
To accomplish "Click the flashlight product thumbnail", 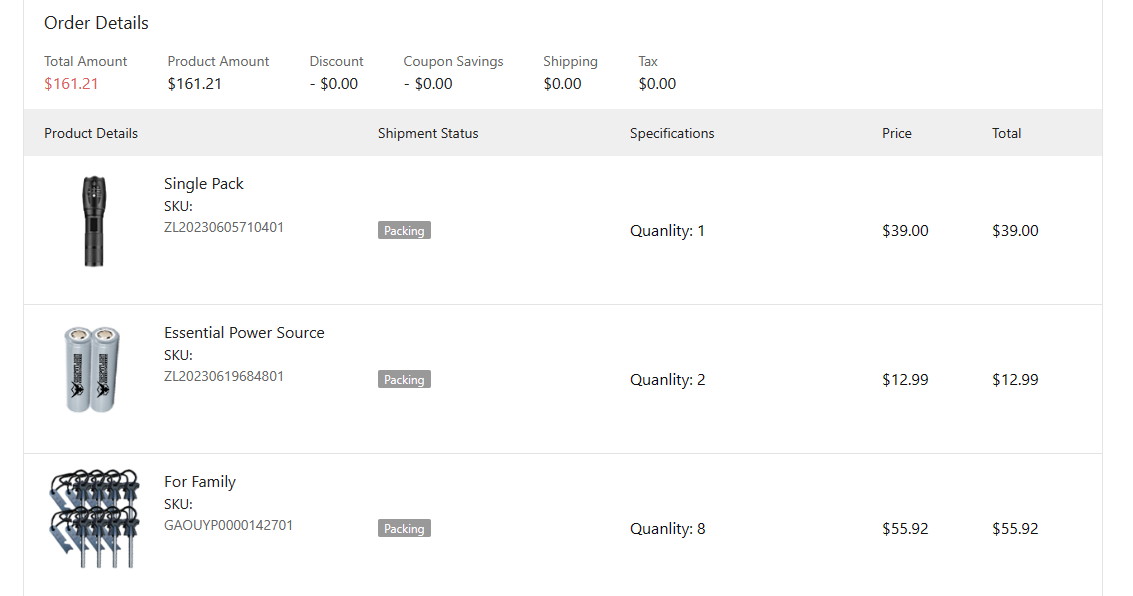I will click(93, 222).
